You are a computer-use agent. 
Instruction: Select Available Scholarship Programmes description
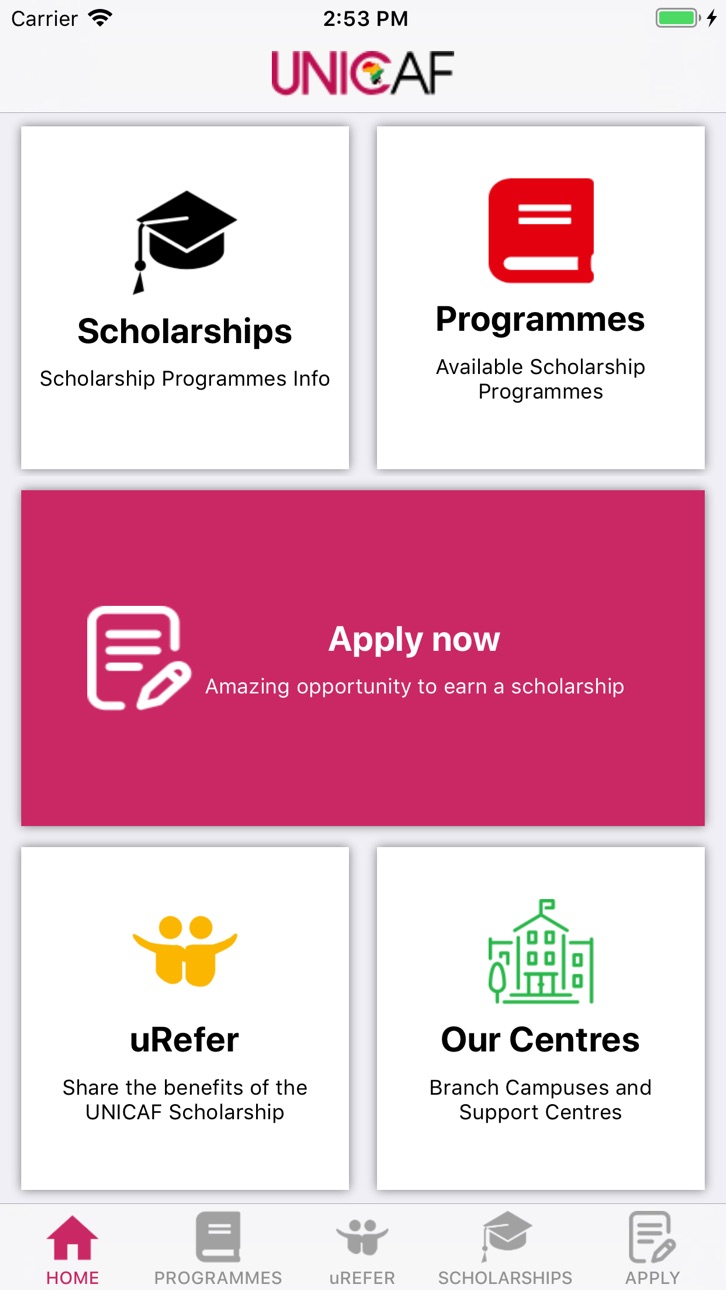click(x=541, y=379)
